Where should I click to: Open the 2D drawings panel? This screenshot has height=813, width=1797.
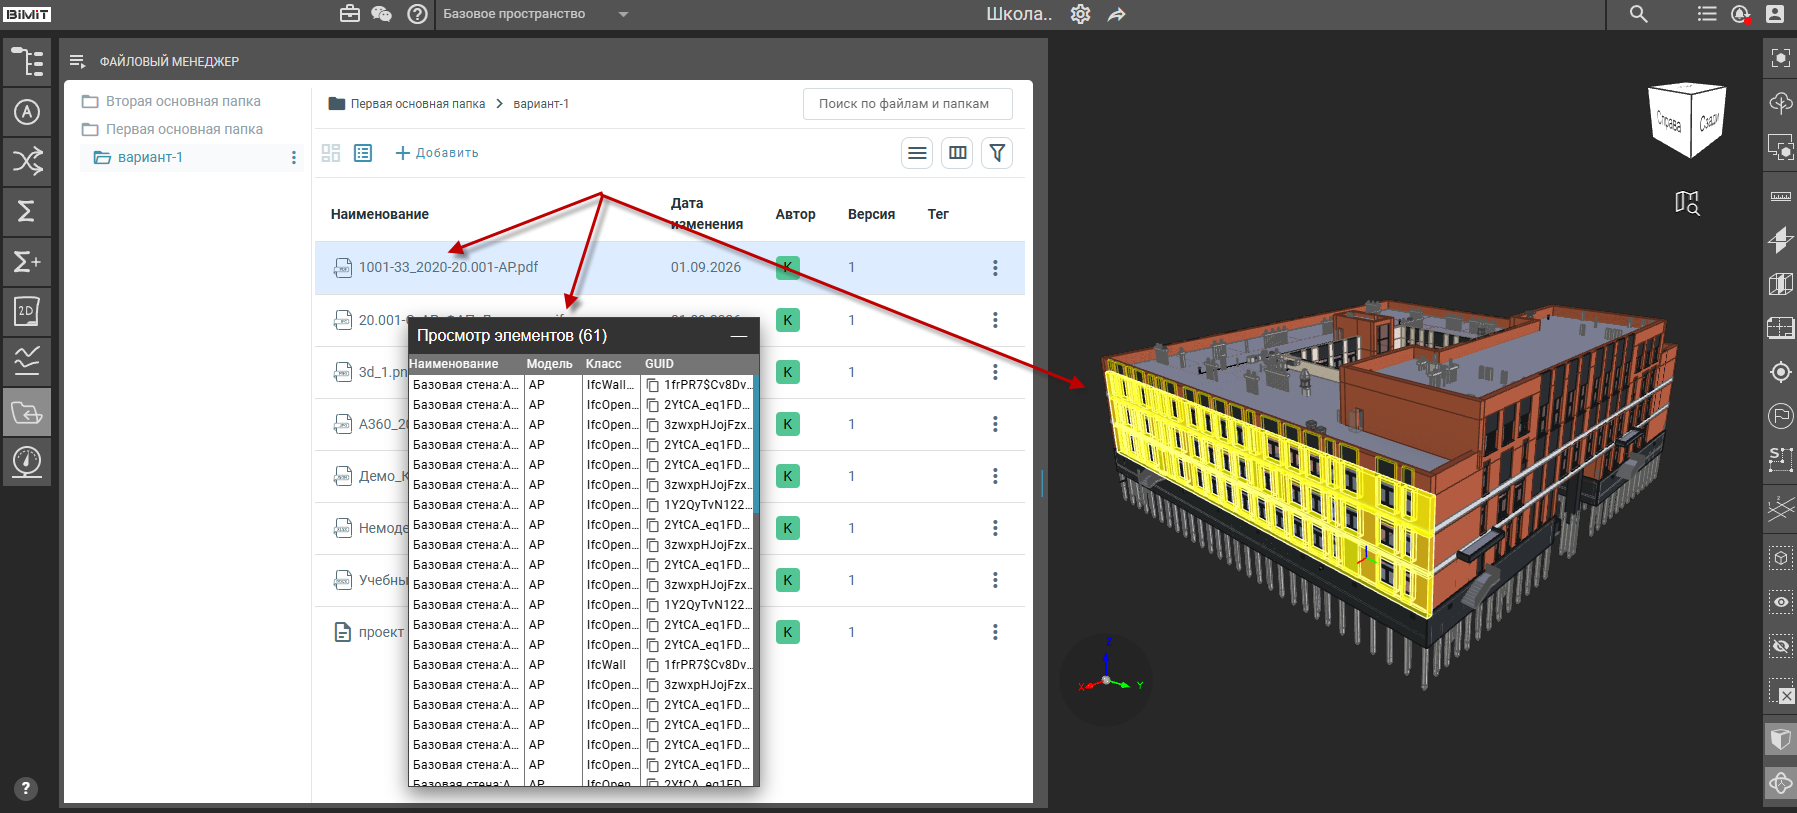click(x=27, y=311)
